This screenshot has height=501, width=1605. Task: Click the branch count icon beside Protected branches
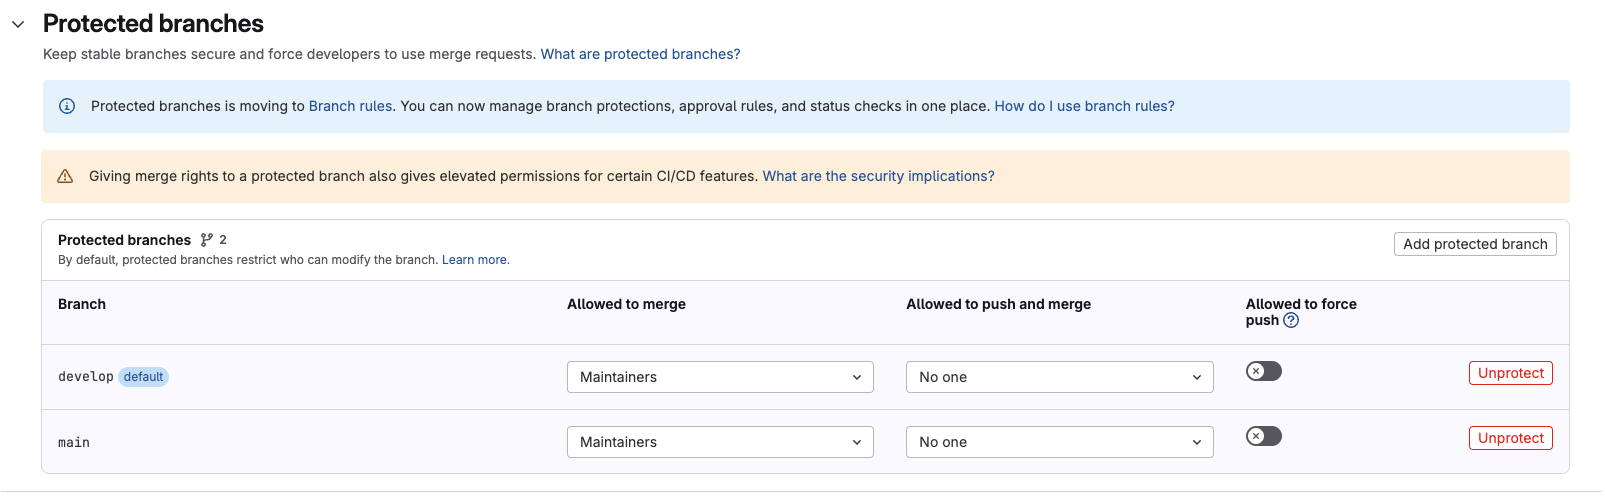(207, 240)
